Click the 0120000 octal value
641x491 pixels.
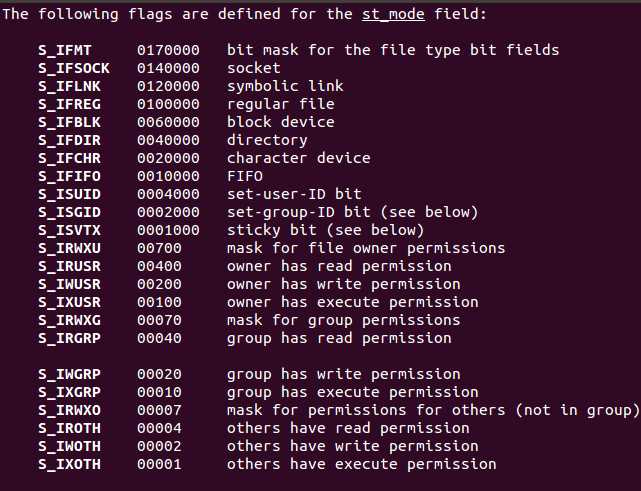168,86
